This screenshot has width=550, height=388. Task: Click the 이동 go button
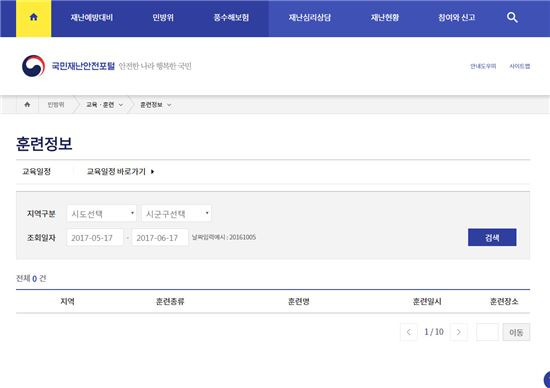click(516, 332)
